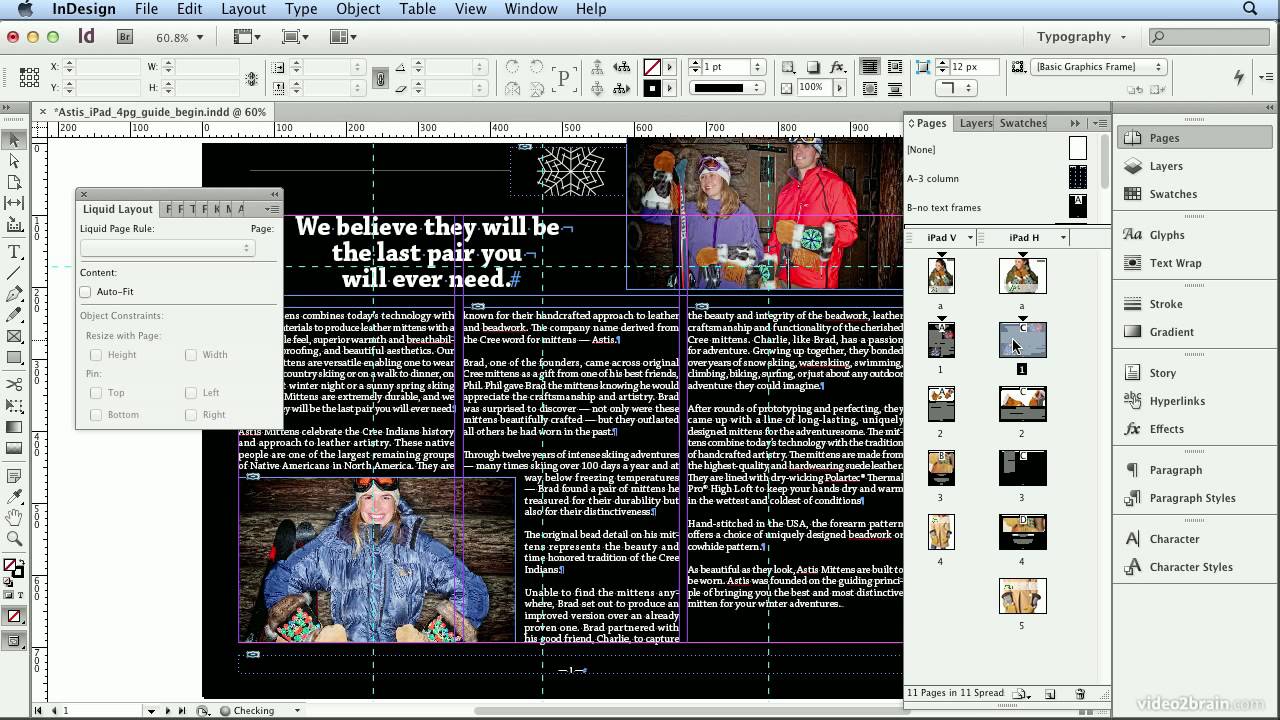Check the Top pin checkbox

point(96,393)
